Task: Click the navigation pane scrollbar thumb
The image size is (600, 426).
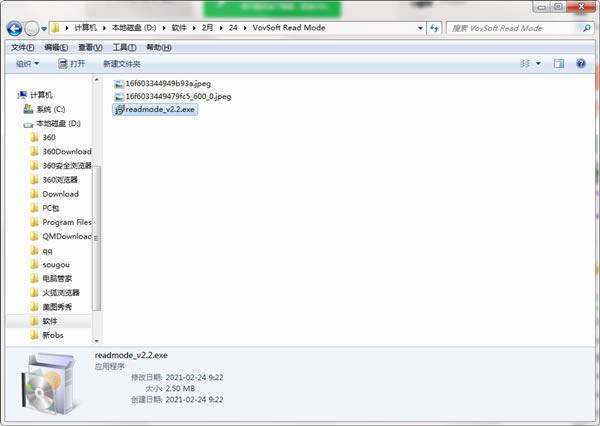Action: (x=96, y=238)
